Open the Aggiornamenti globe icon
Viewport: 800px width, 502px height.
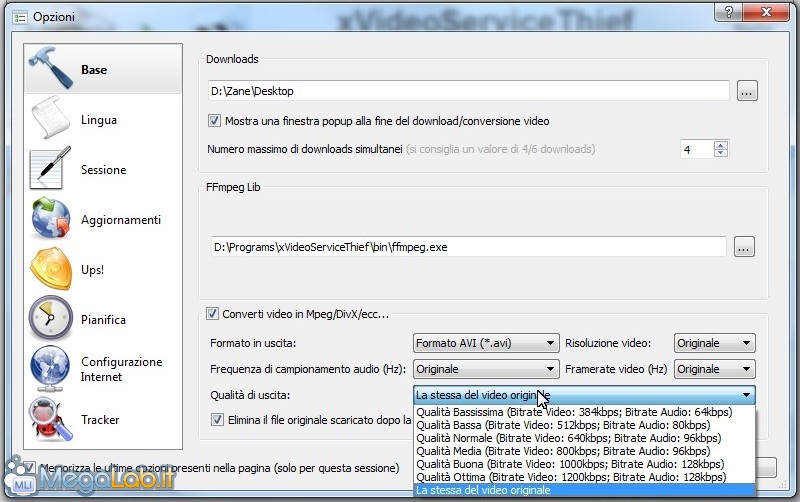51,218
